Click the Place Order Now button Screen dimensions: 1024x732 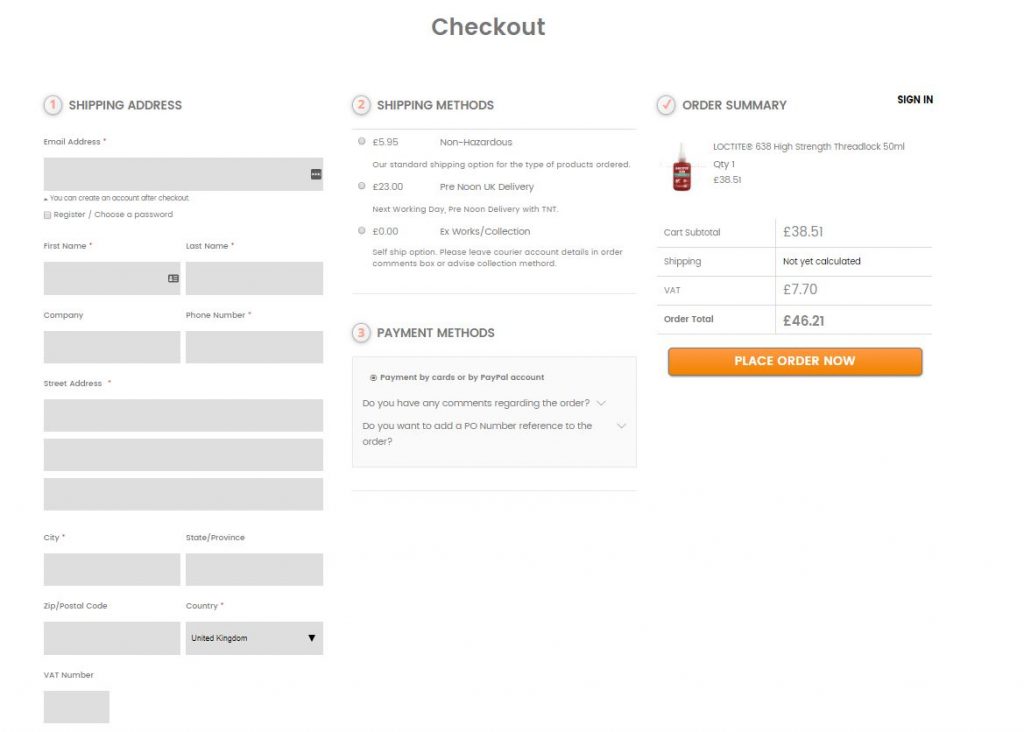[795, 361]
